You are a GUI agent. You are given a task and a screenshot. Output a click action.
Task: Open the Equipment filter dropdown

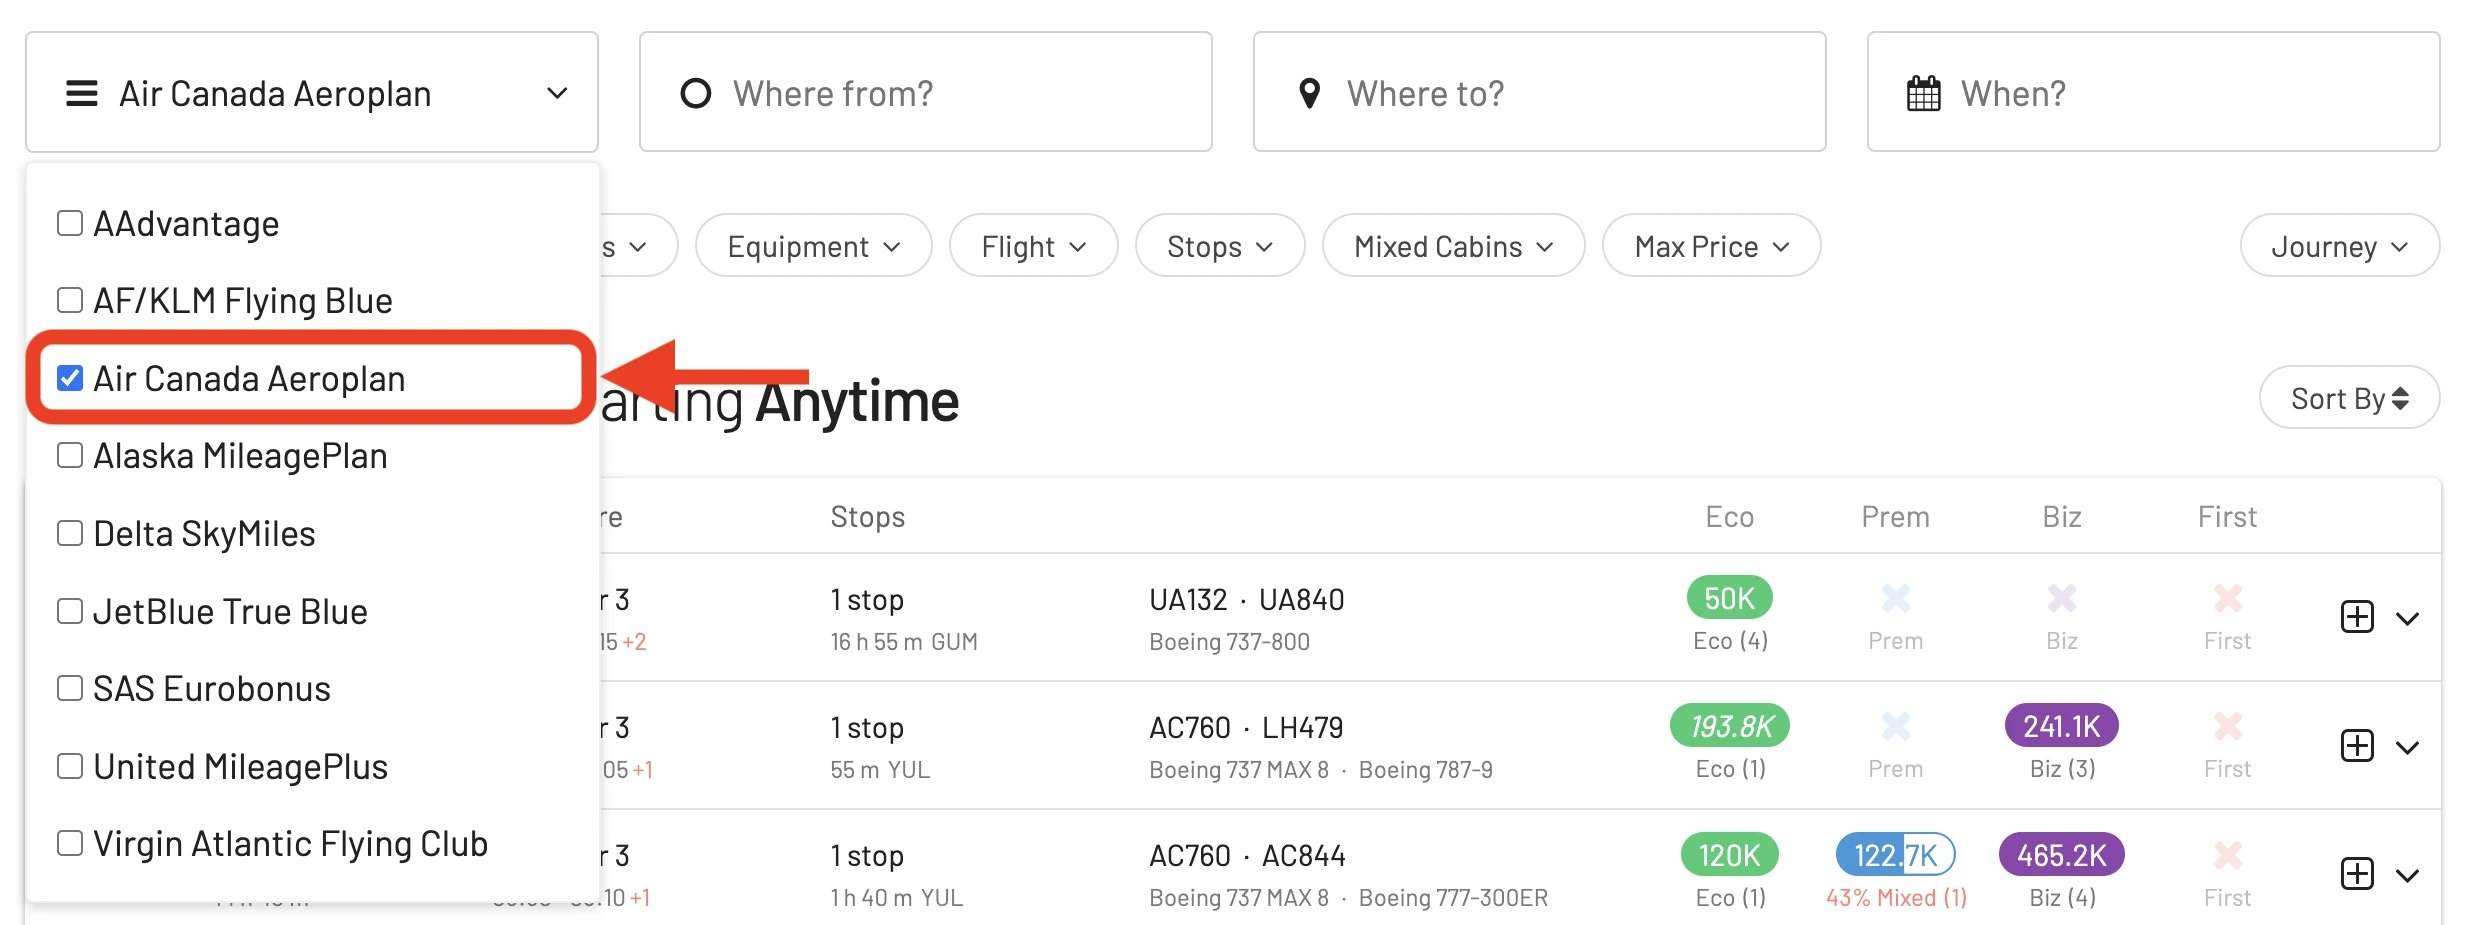[x=814, y=246]
